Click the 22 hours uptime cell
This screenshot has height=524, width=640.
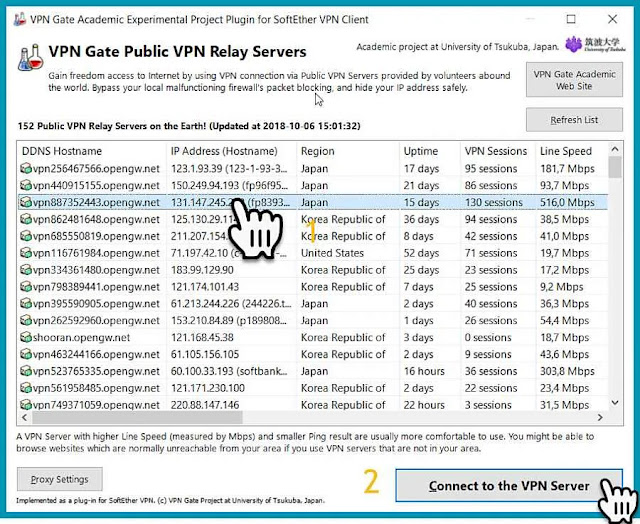[x=424, y=405]
